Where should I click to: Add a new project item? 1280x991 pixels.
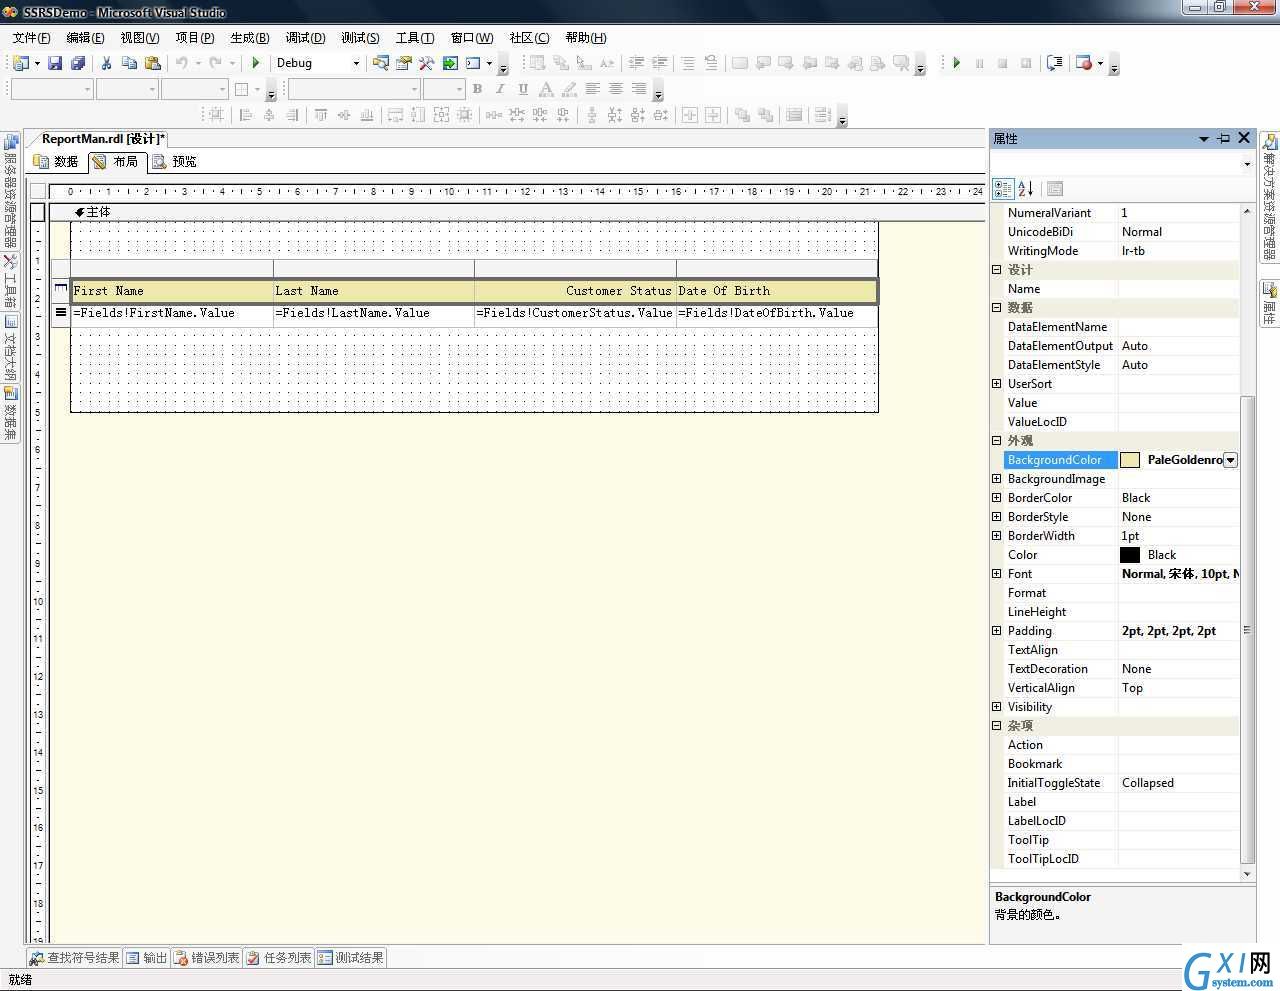pyautogui.click(x=21, y=63)
